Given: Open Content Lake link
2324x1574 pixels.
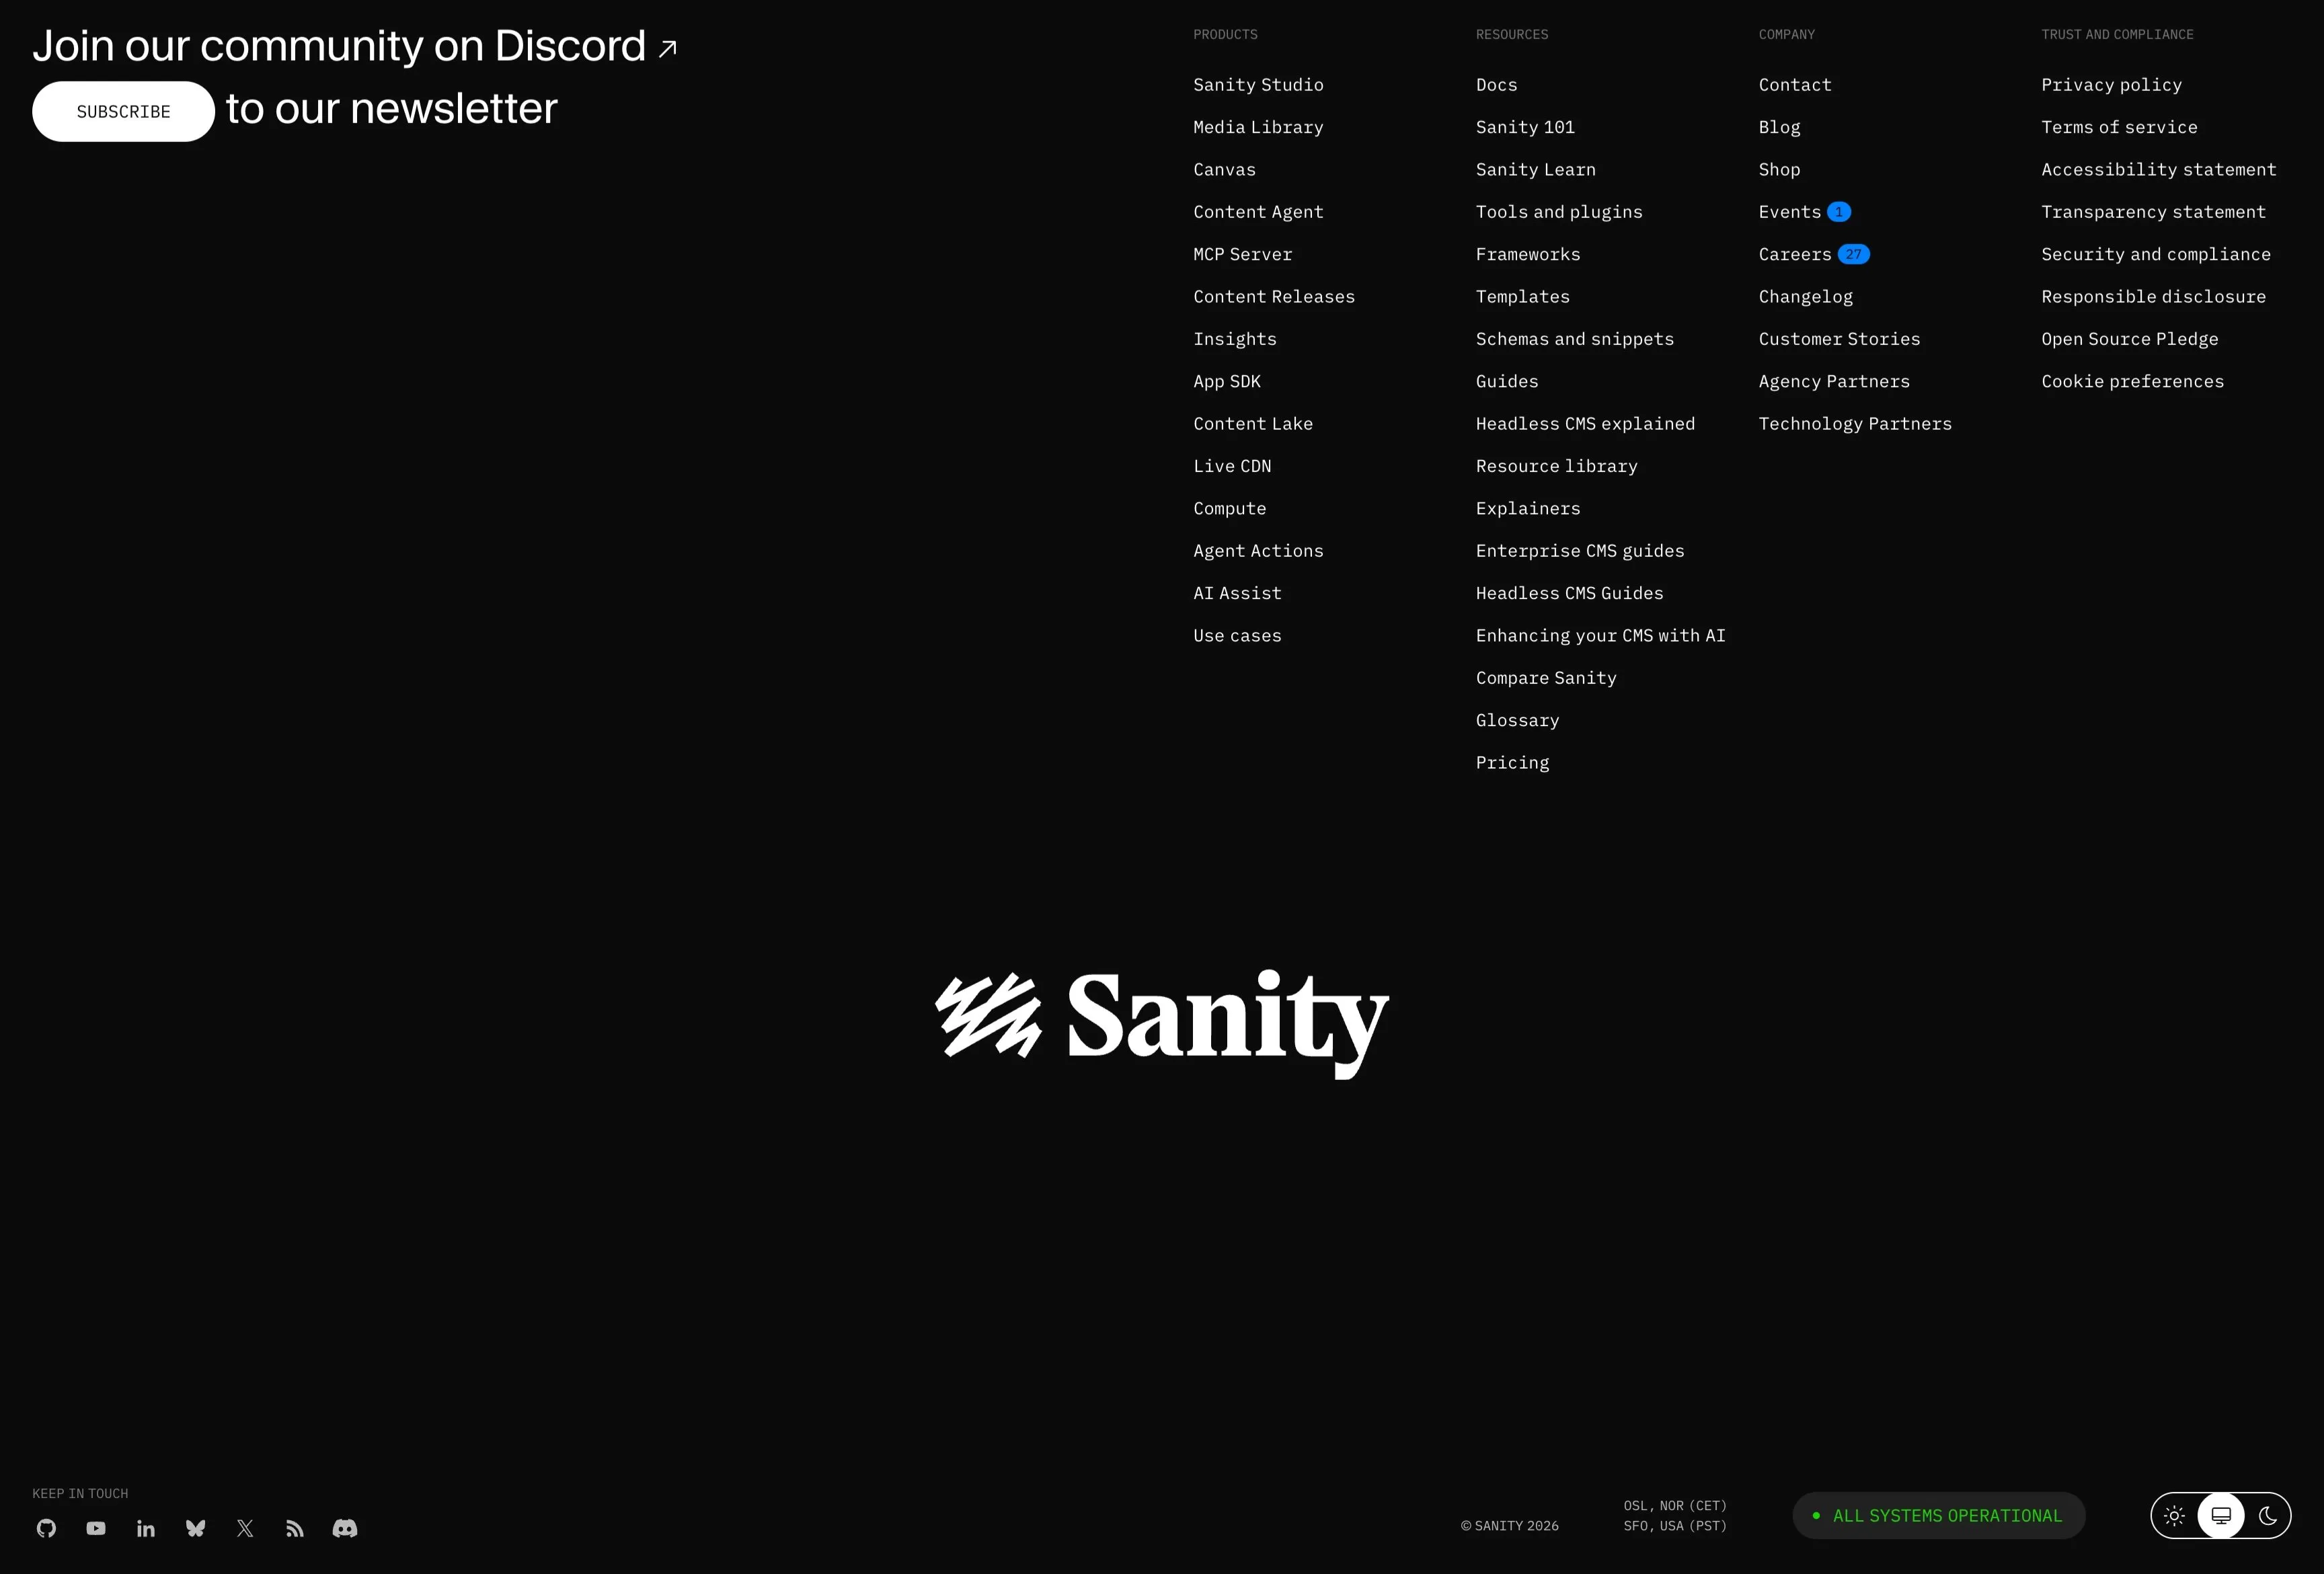Looking at the screenshot, I should tap(1253, 424).
